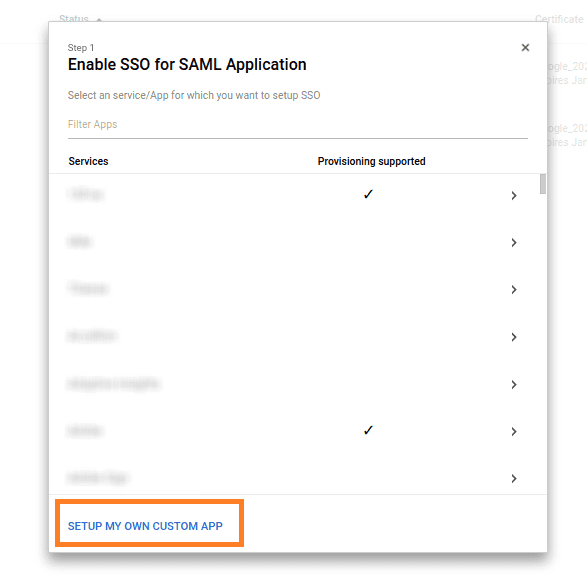Expand the third service row's chevron arrow
The width and height of the screenshot is (587, 584).
tap(514, 289)
